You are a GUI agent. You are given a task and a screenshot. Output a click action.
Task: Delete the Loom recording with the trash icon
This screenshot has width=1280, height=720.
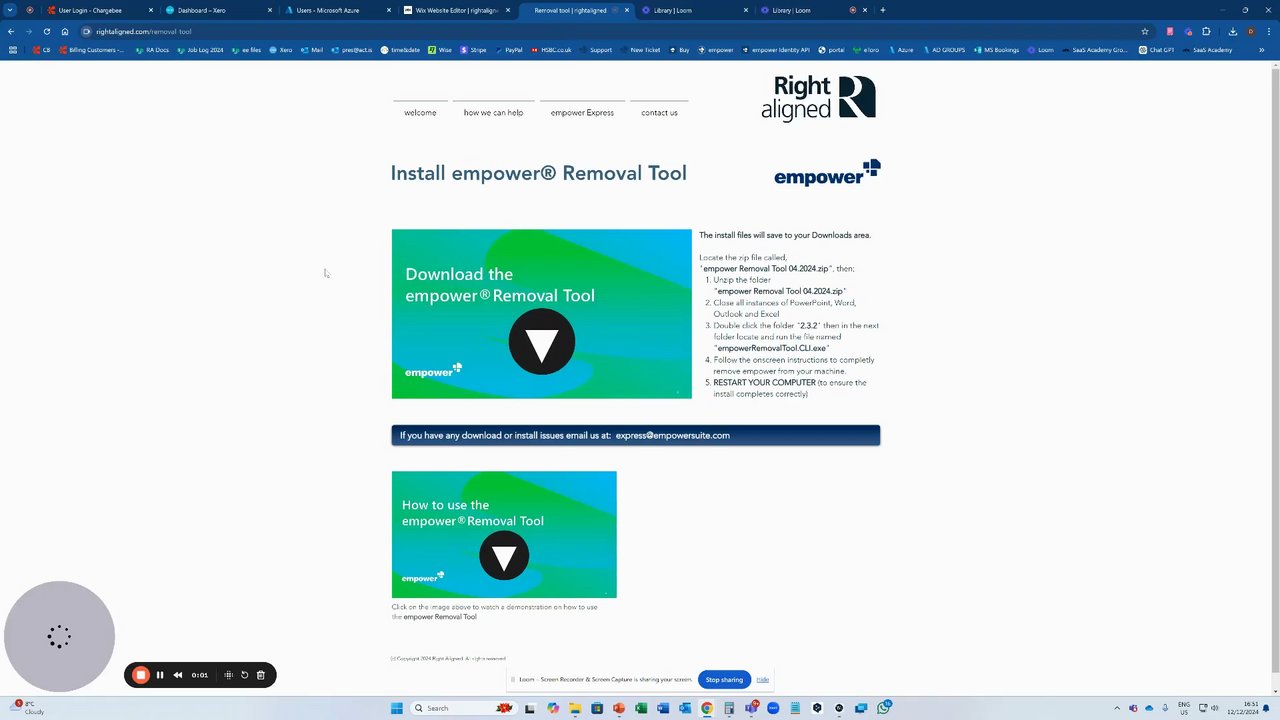point(261,675)
